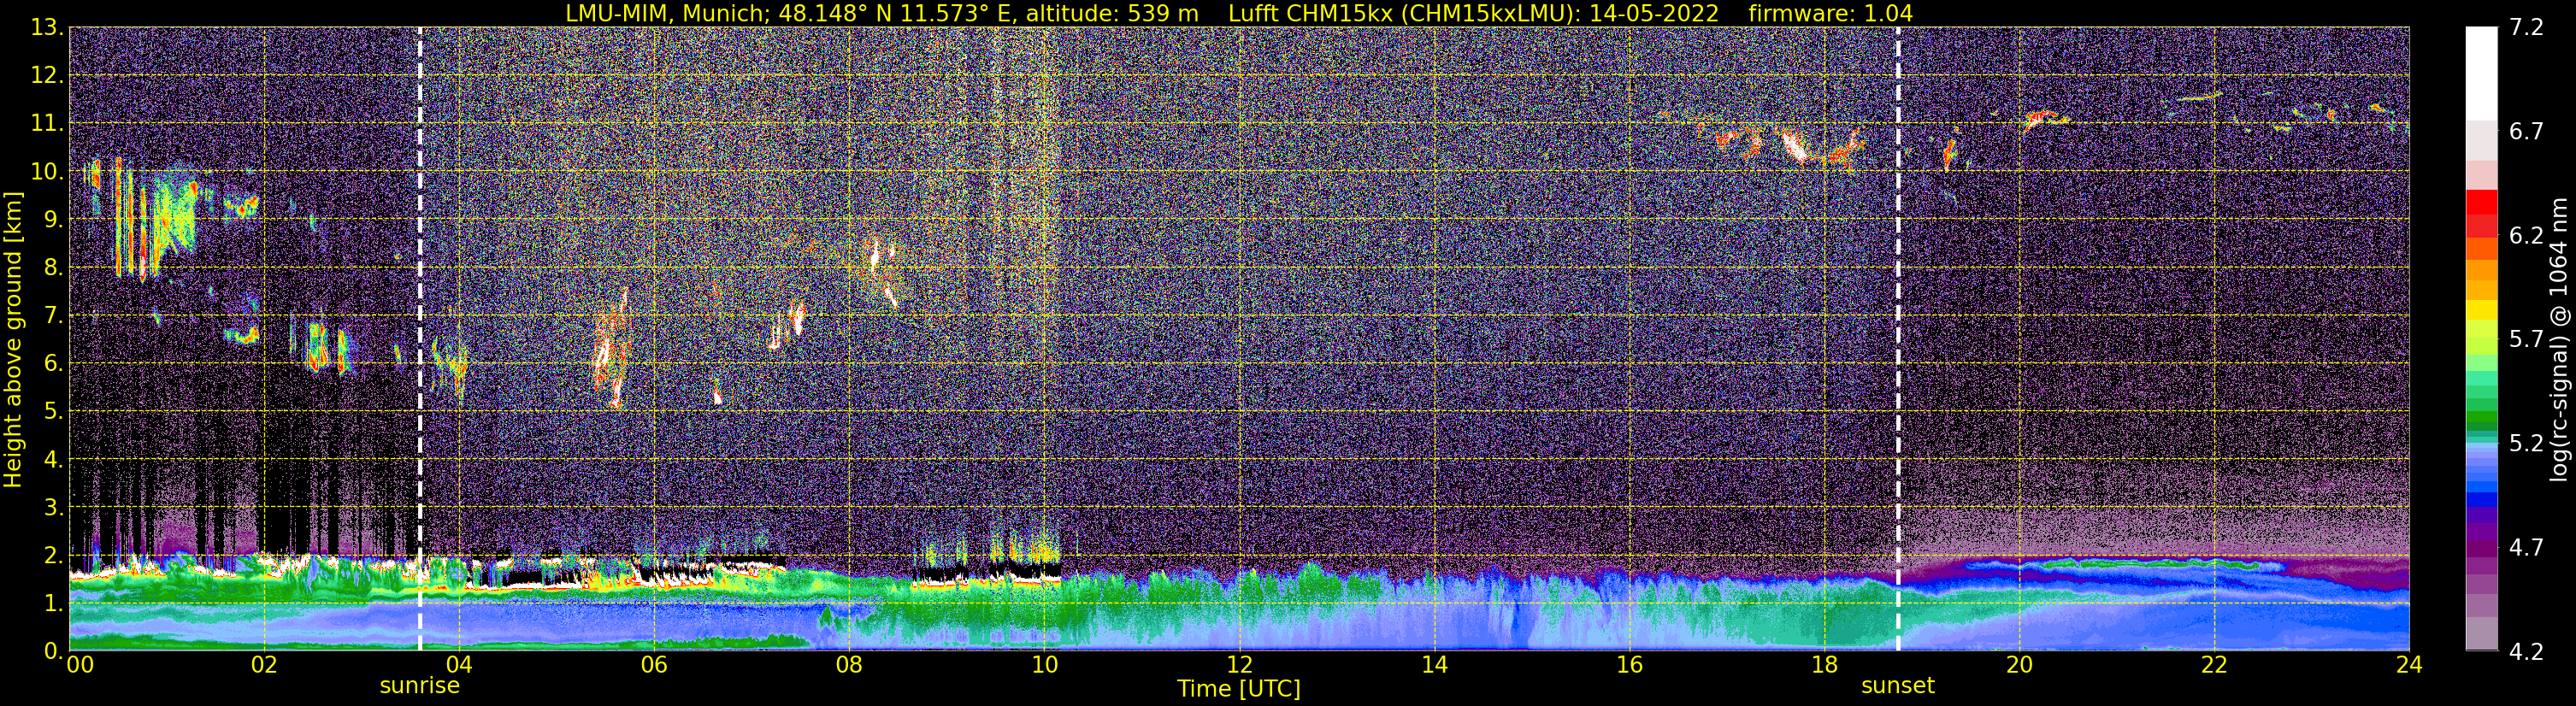The image size is (2576, 706).
Task: Click the '4.' tick on the height axis
Action: (x=53, y=459)
